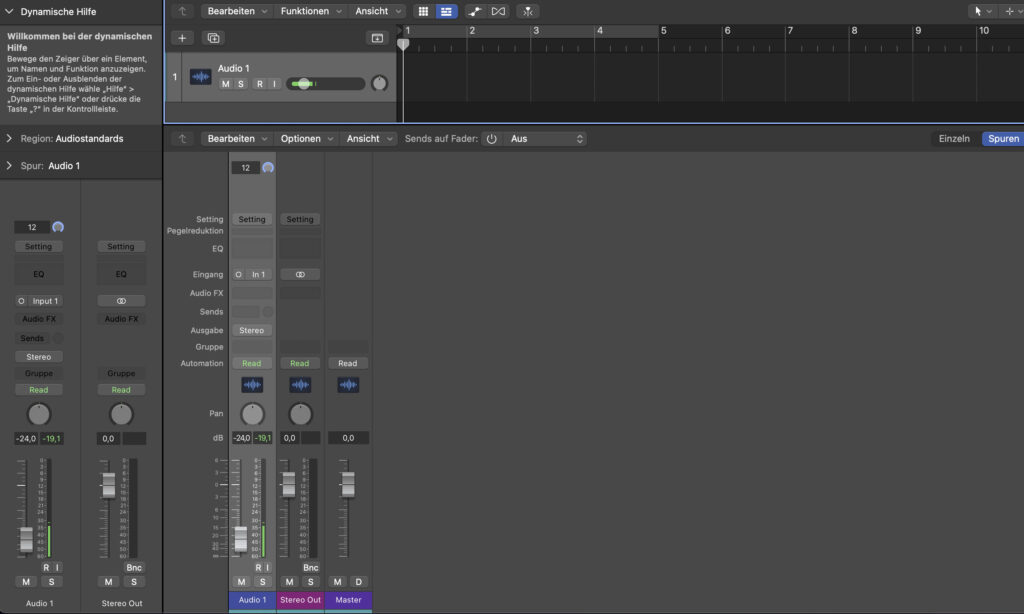Open the Funktionen dropdown in tracks area
Viewport: 1024px width, 614px height.
(311, 11)
